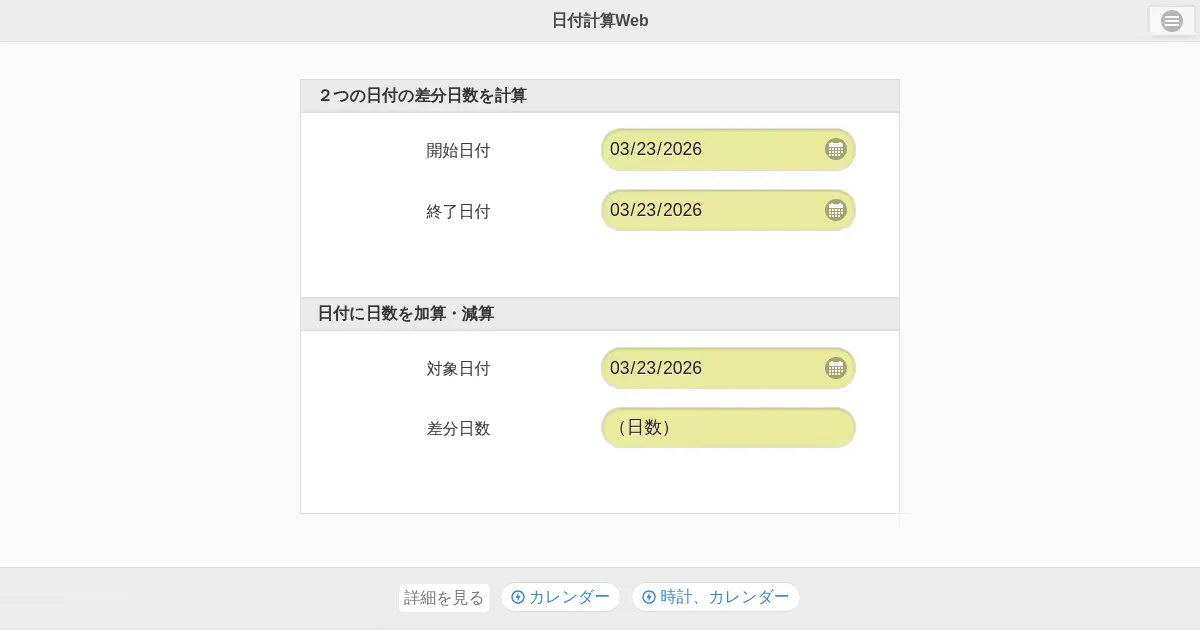Screen dimensions: 1200x630
Task: Click the 対象日付 field label
Action: pyautogui.click(x=458, y=369)
